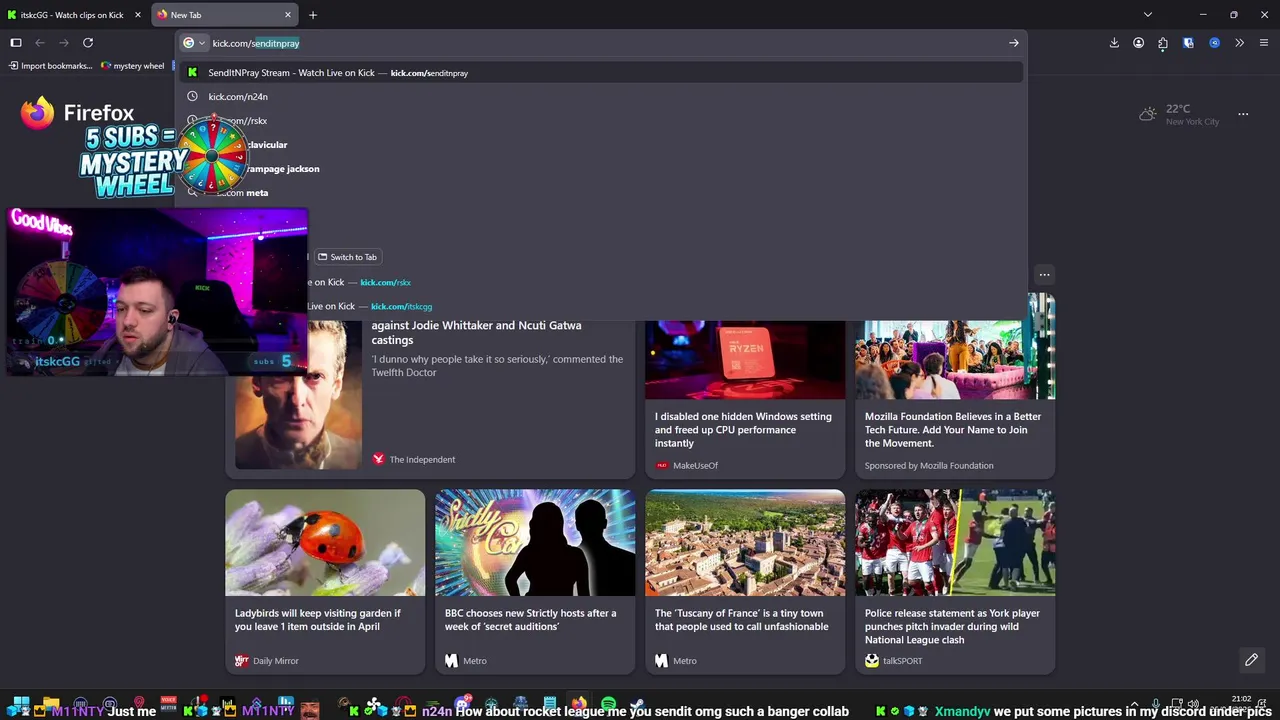Open hidden Windows setting article title
The width and height of the screenshot is (1280, 720).
point(743,430)
